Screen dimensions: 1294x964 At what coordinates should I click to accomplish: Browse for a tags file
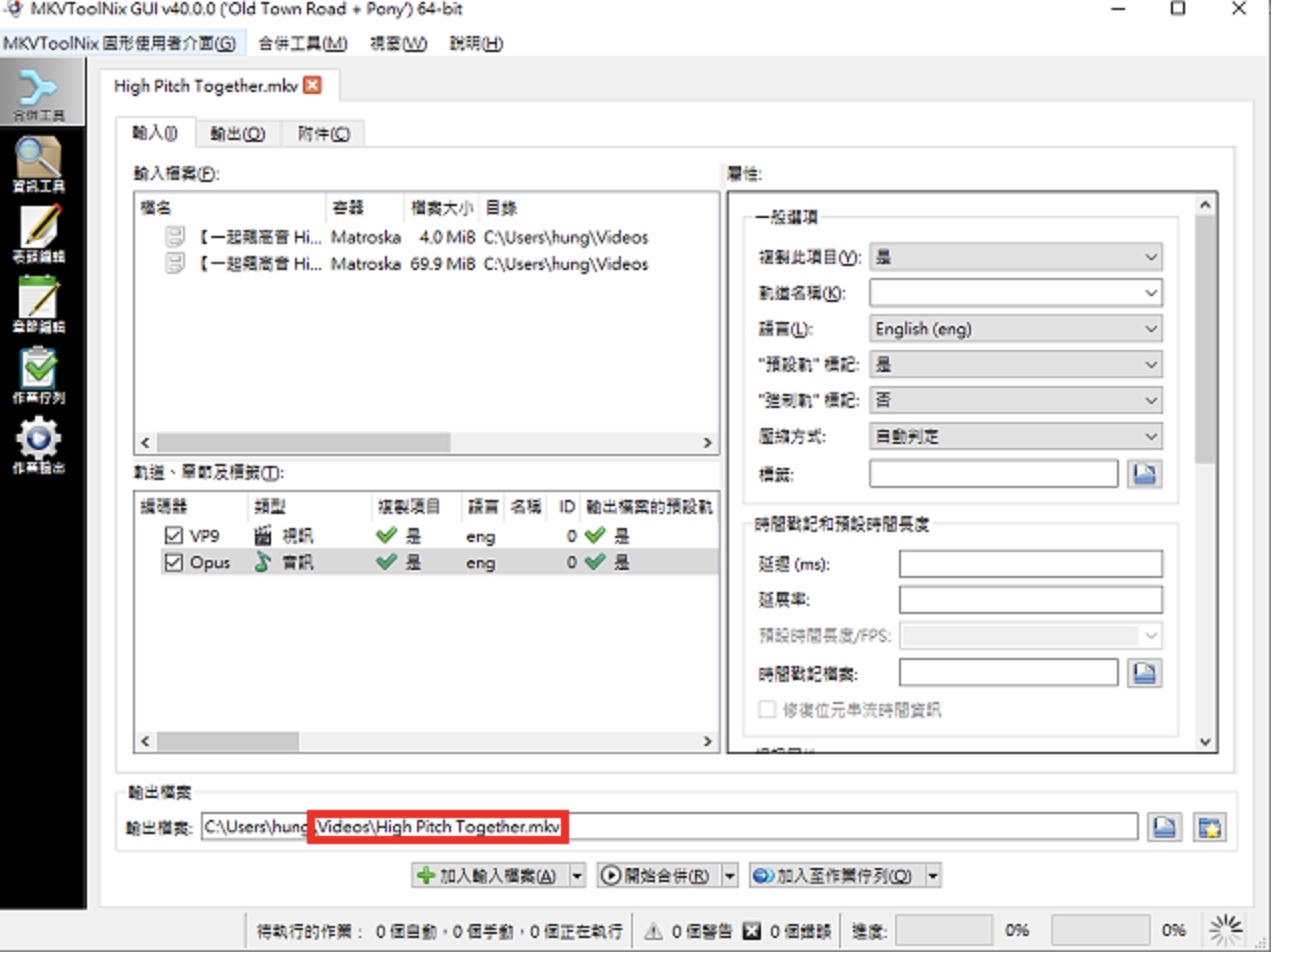(x=1144, y=474)
